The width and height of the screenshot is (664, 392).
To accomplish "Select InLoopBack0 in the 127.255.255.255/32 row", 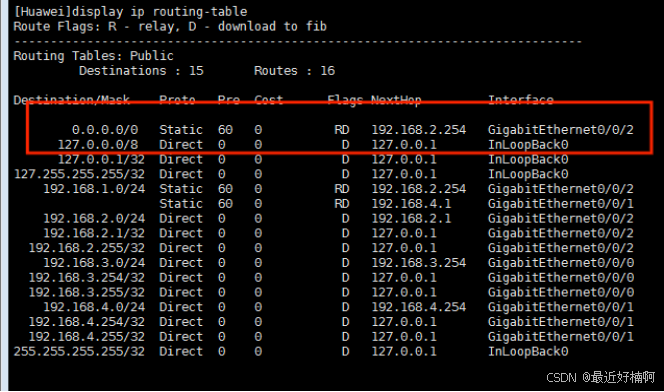I will [528, 174].
